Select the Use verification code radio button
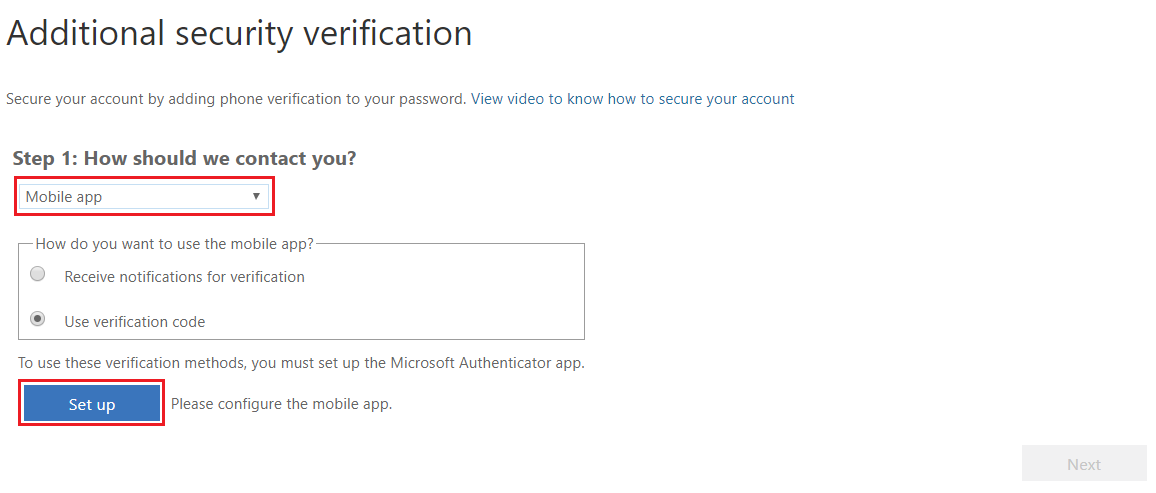The height and width of the screenshot is (493, 1156). [38, 320]
